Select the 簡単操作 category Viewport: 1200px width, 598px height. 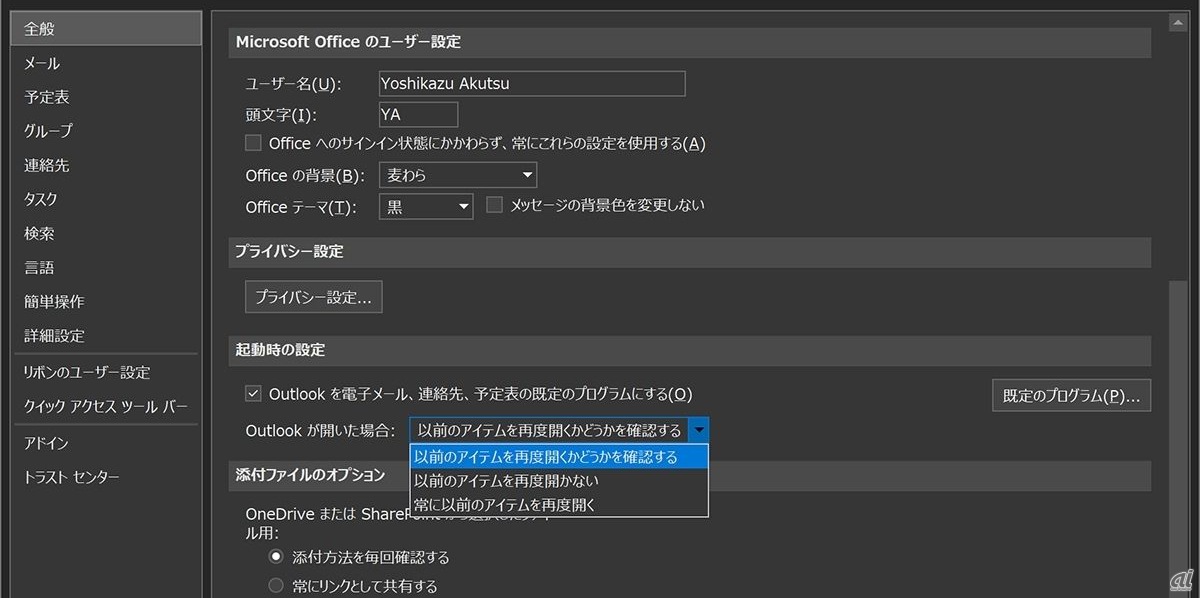pos(106,301)
